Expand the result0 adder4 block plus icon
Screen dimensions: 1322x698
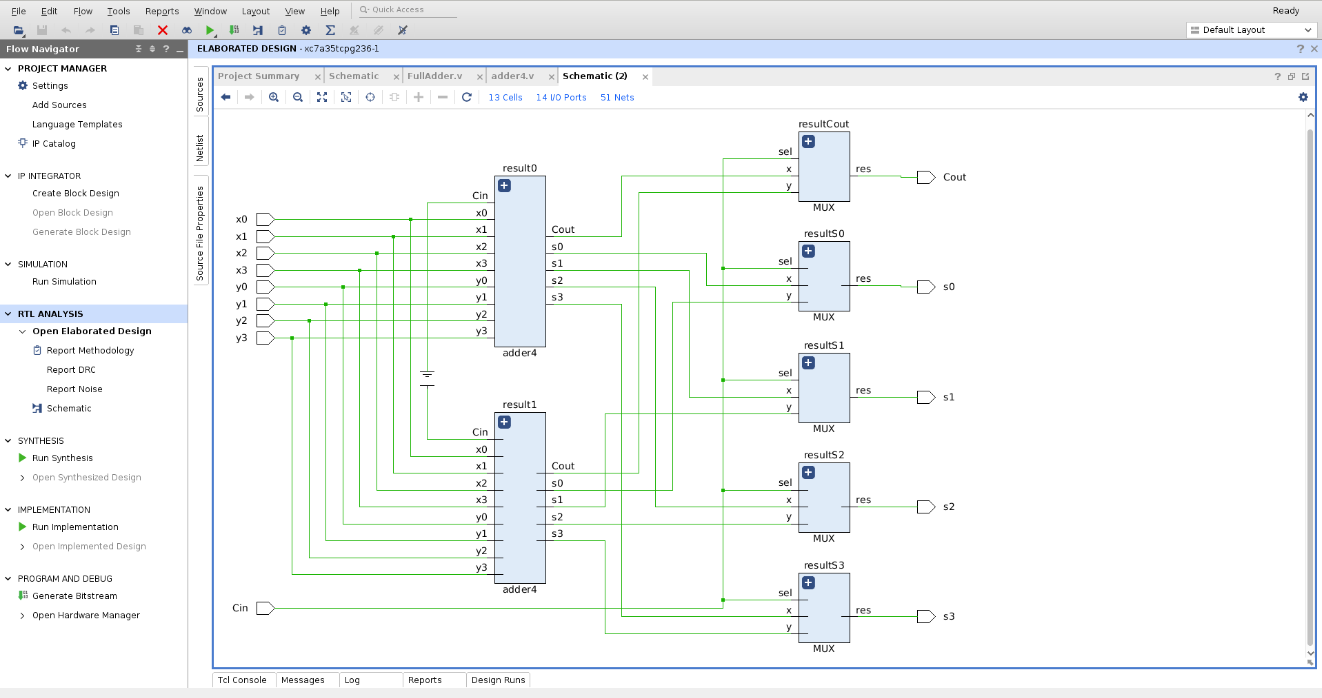(x=504, y=185)
